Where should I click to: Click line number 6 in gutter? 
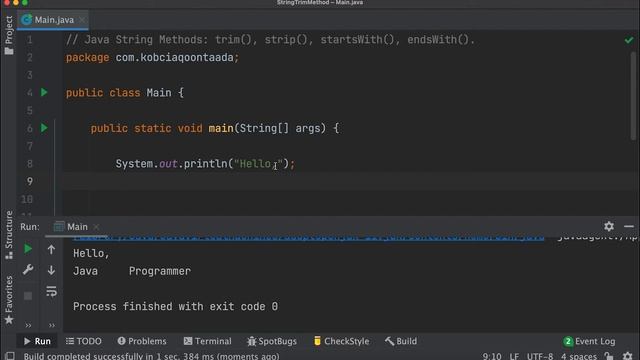point(29,128)
